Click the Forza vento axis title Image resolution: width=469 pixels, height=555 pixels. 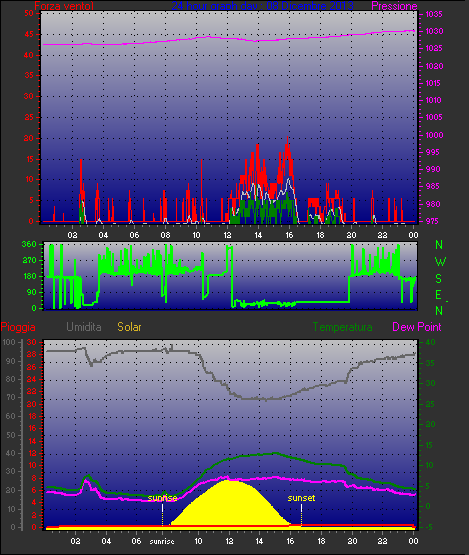coord(64,6)
